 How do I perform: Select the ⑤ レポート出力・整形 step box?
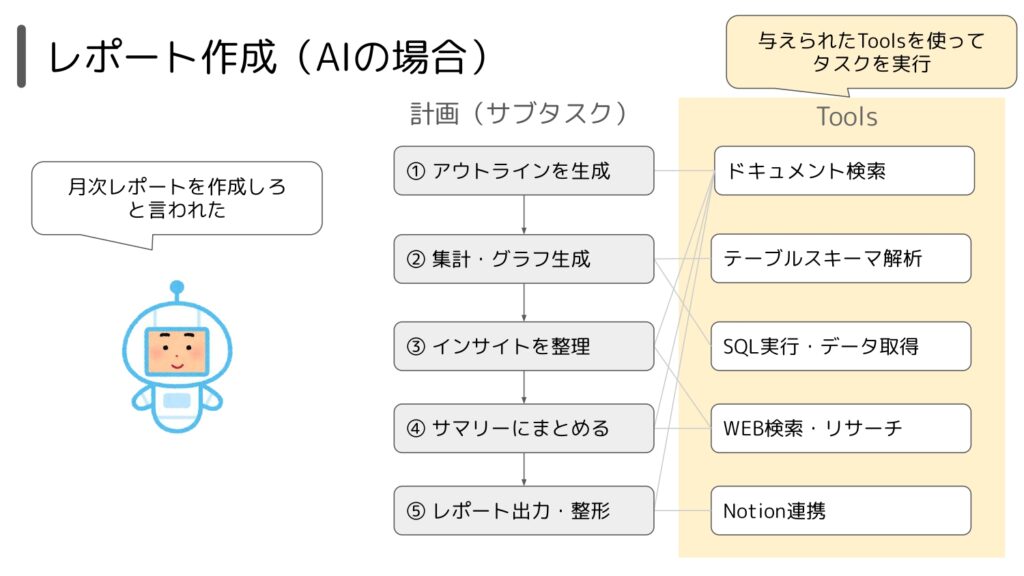click(x=524, y=511)
